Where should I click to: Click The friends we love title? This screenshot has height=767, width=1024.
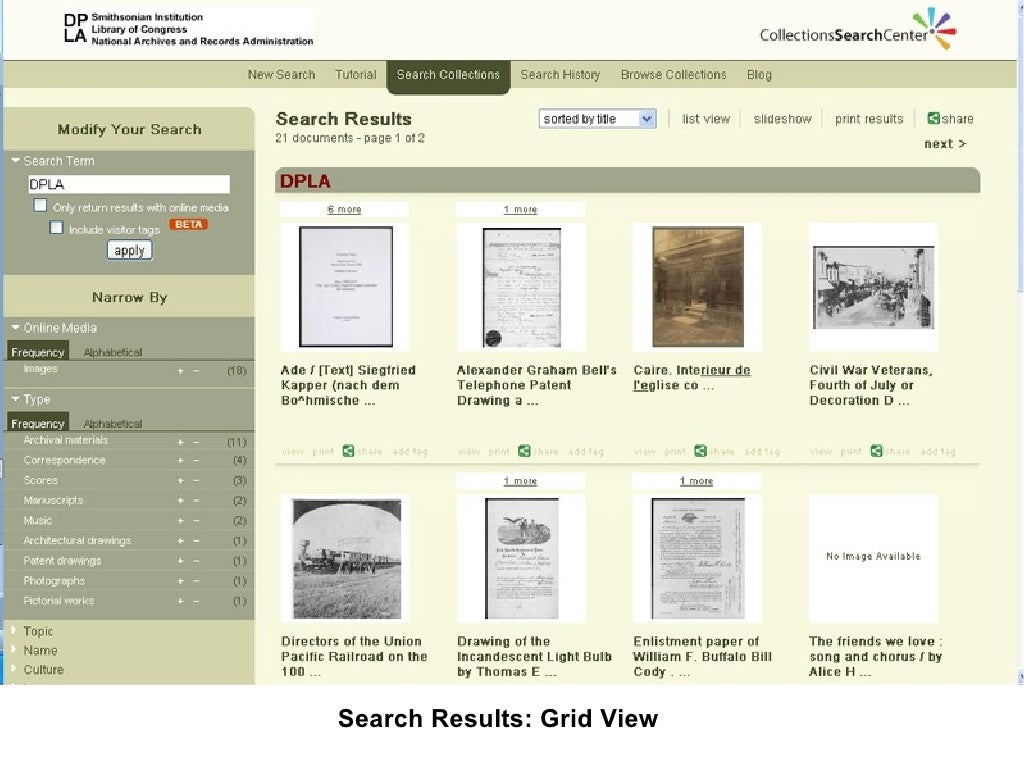point(875,657)
